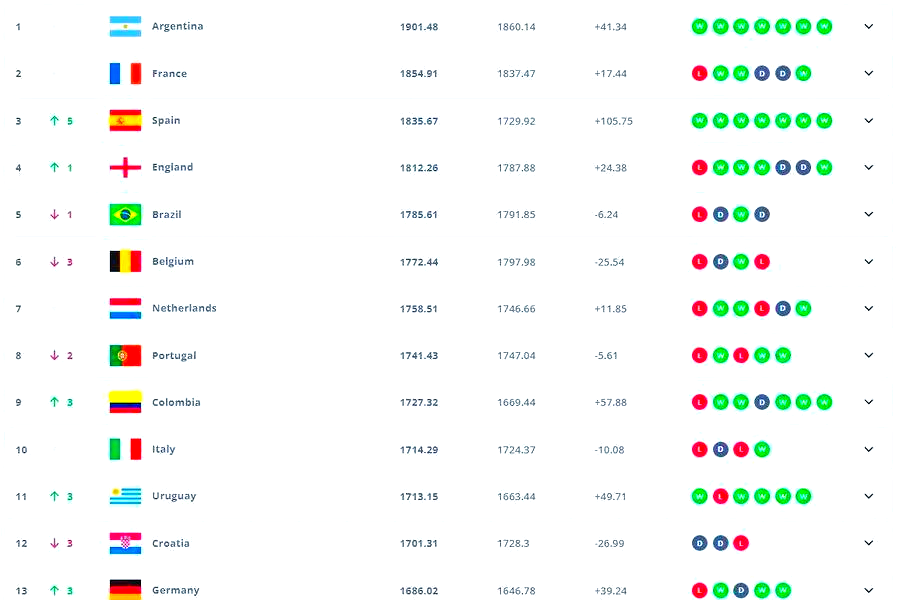Click Spain's green up-arrow rank change
This screenshot has width=900, height=600.
[x=55, y=121]
